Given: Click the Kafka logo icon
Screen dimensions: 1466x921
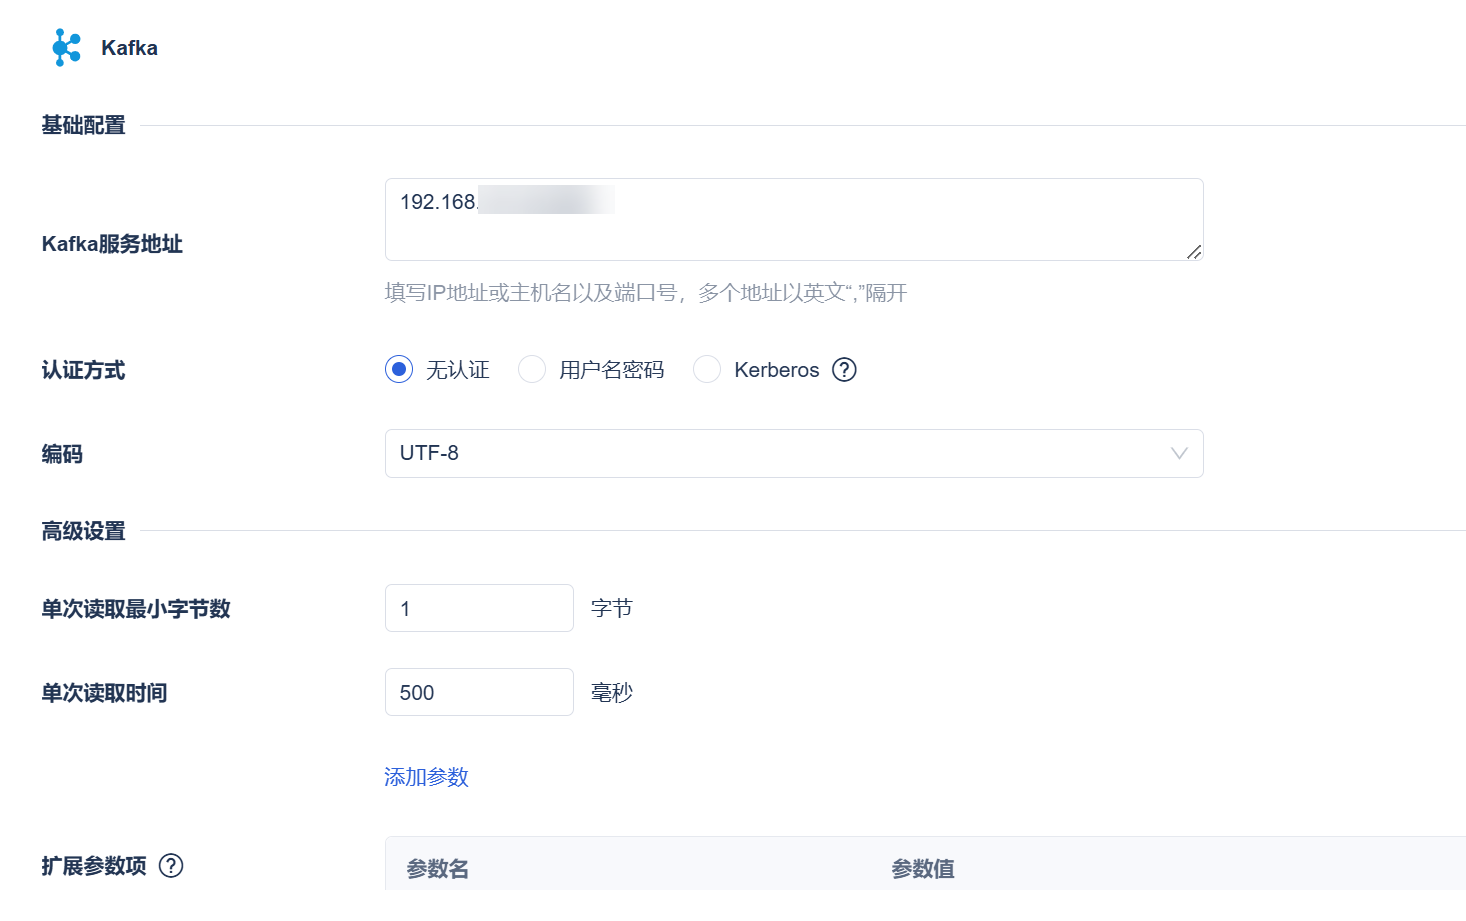Looking at the screenshot, I should tap(66, 48).
